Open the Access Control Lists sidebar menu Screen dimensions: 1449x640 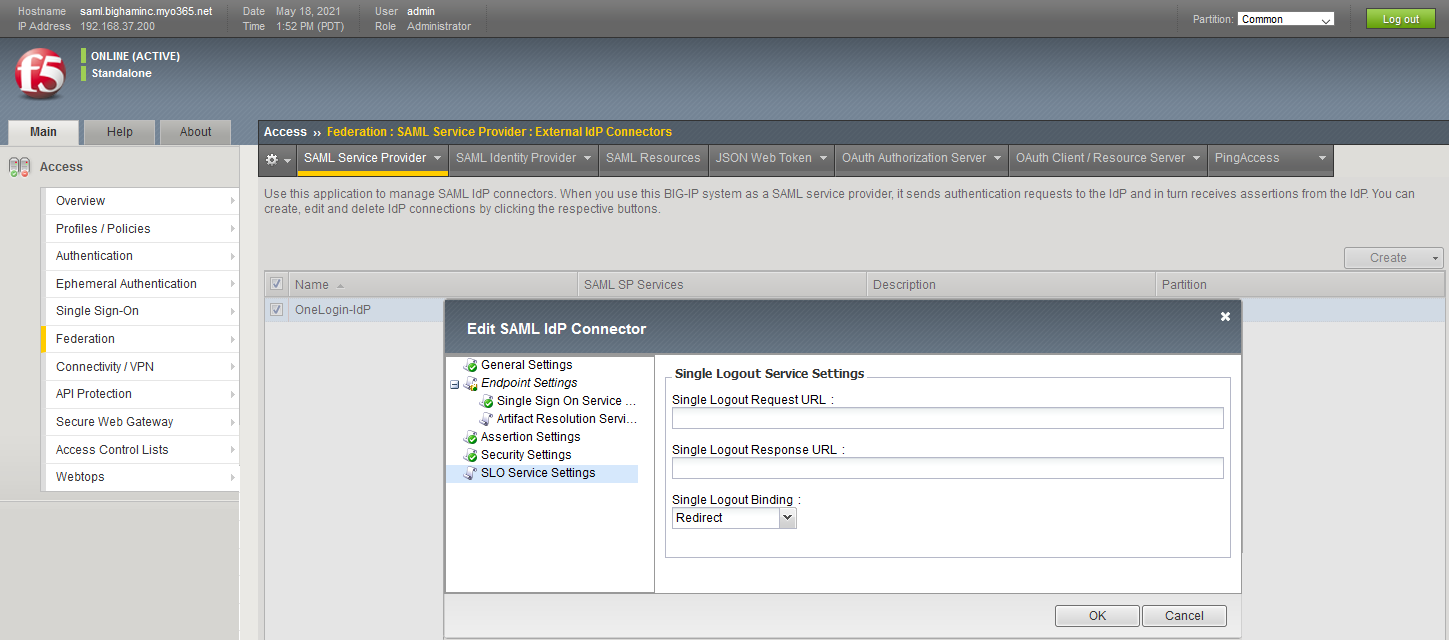tap(141, 450)
